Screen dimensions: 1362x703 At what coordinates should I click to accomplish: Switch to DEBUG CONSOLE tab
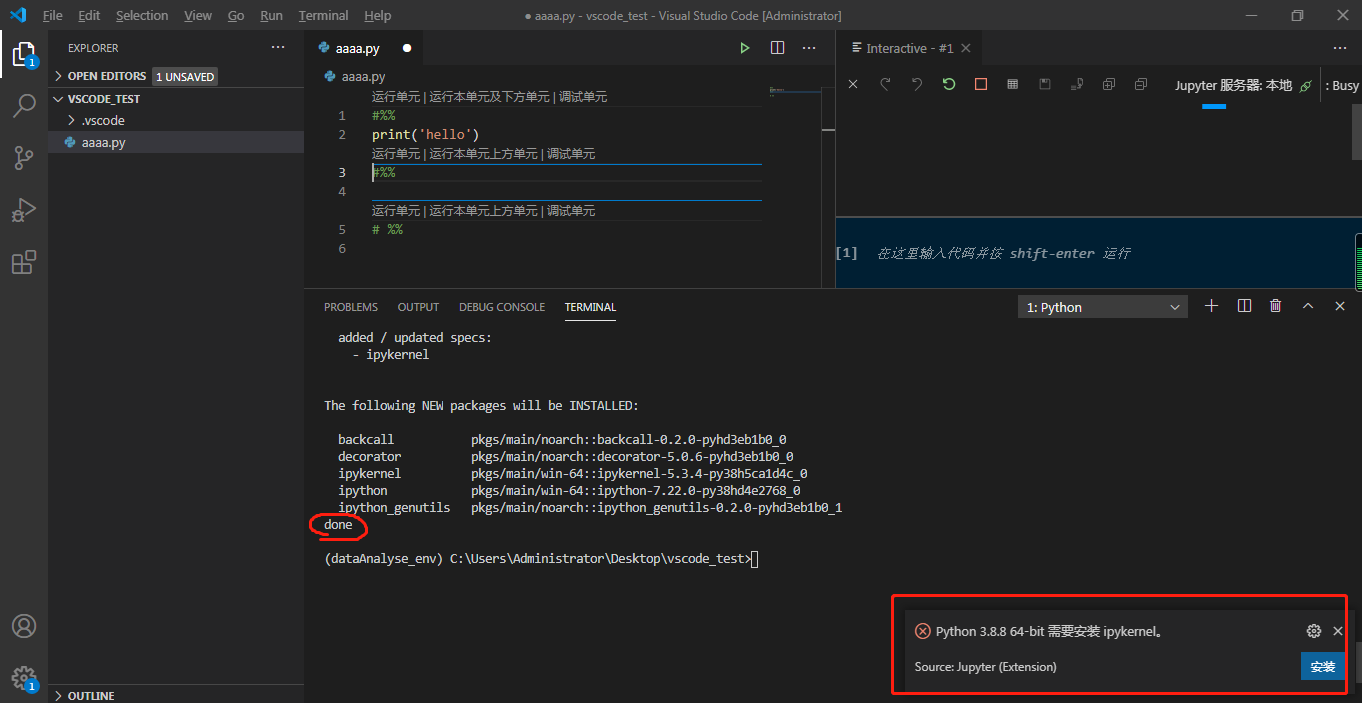pyautogui.click(x=502, y=307)
